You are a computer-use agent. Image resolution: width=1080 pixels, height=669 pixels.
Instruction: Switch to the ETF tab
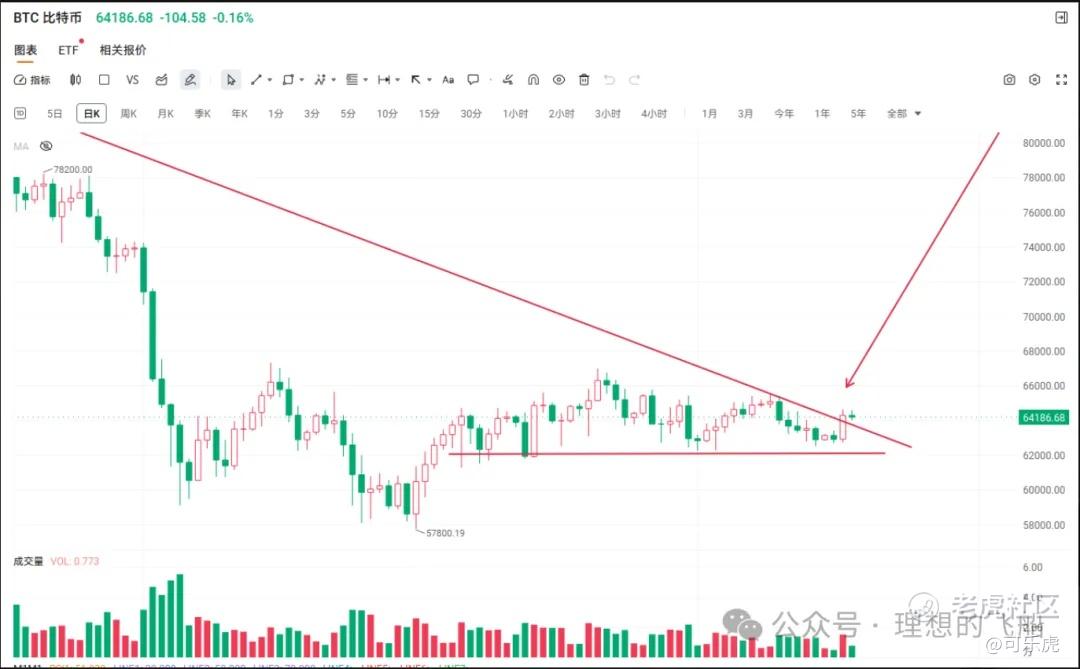68,50
